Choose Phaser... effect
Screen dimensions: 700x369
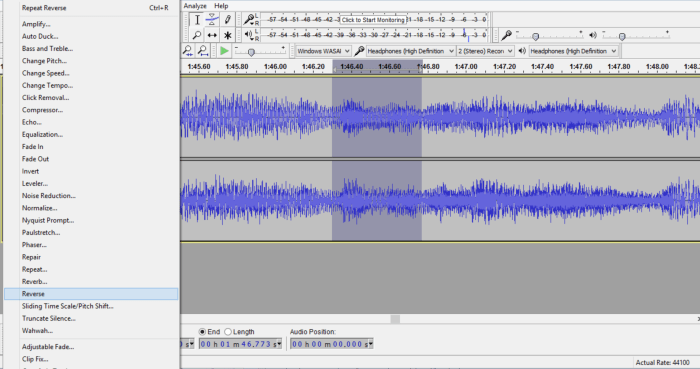click(x=91, y=245)
